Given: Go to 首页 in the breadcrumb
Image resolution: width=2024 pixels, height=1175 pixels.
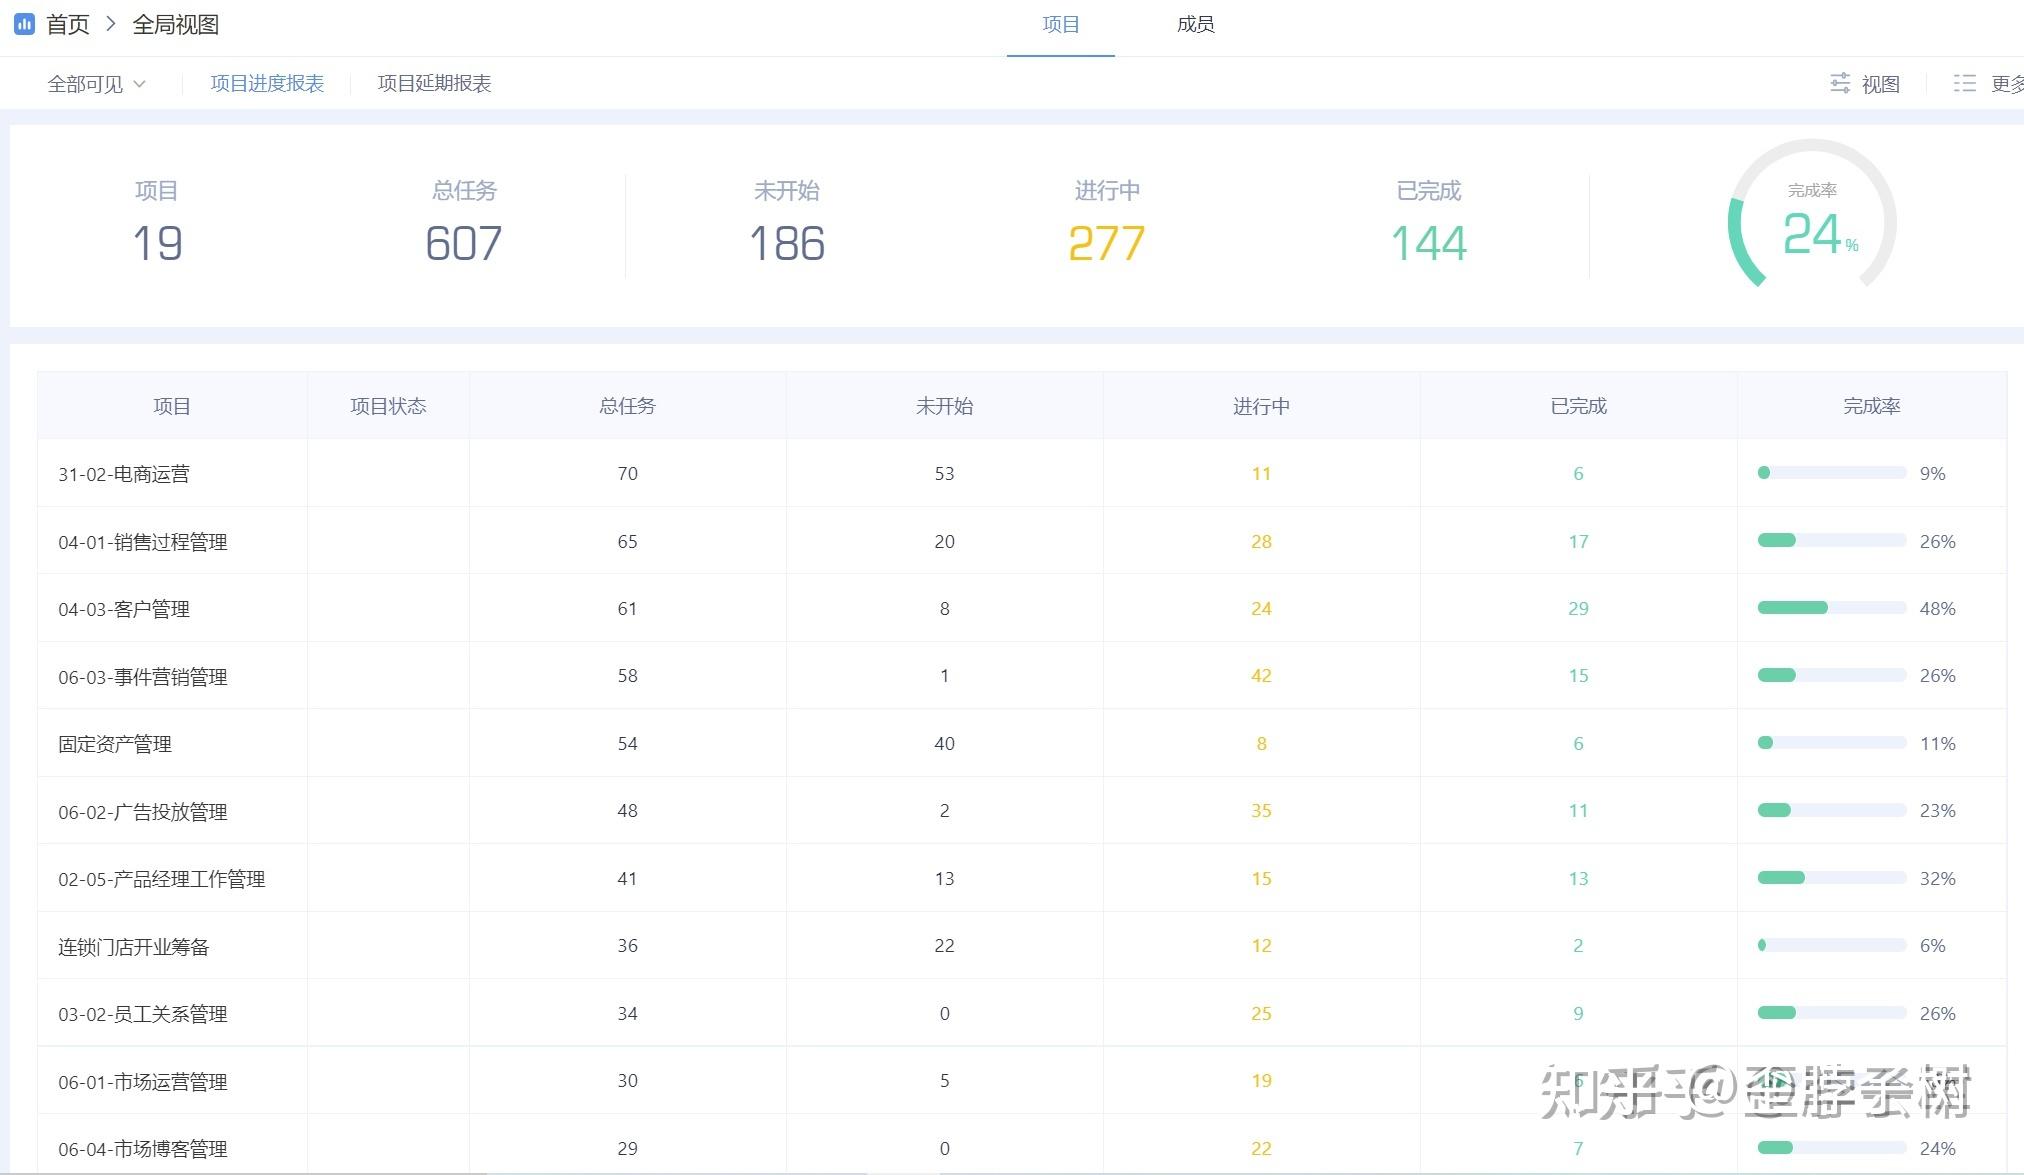Looking at the screenshot, I should [68, 24].
